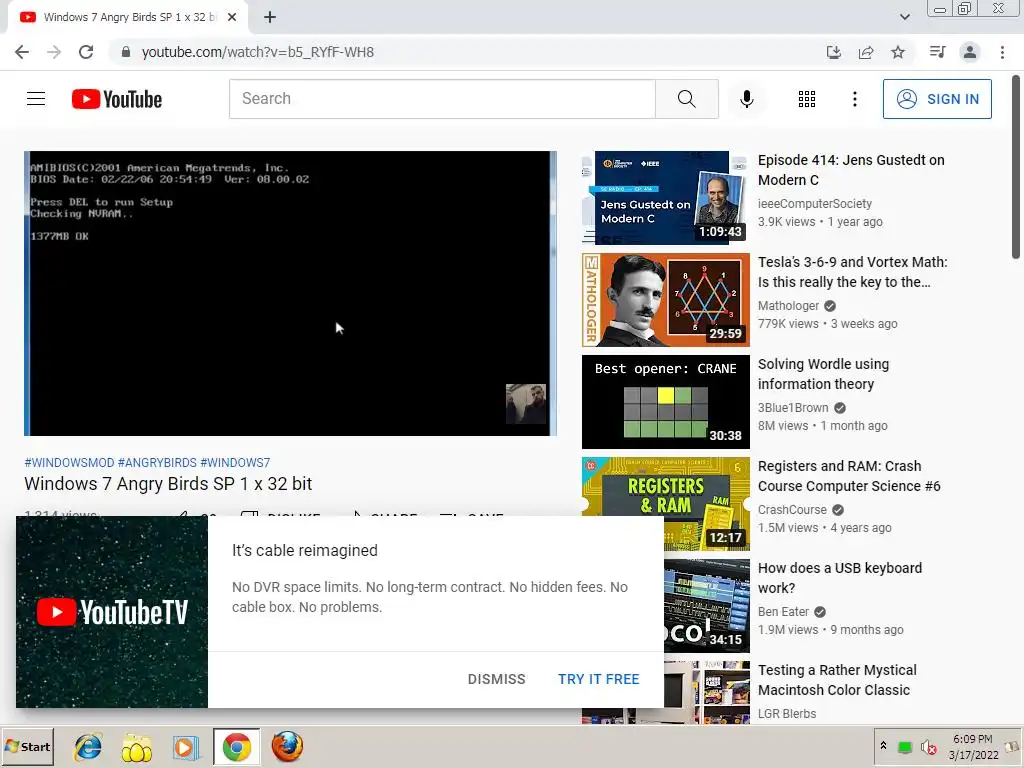Launch Internet Explorer from the taskbar
1024x768 pixels.
click(x=88, y=746)
